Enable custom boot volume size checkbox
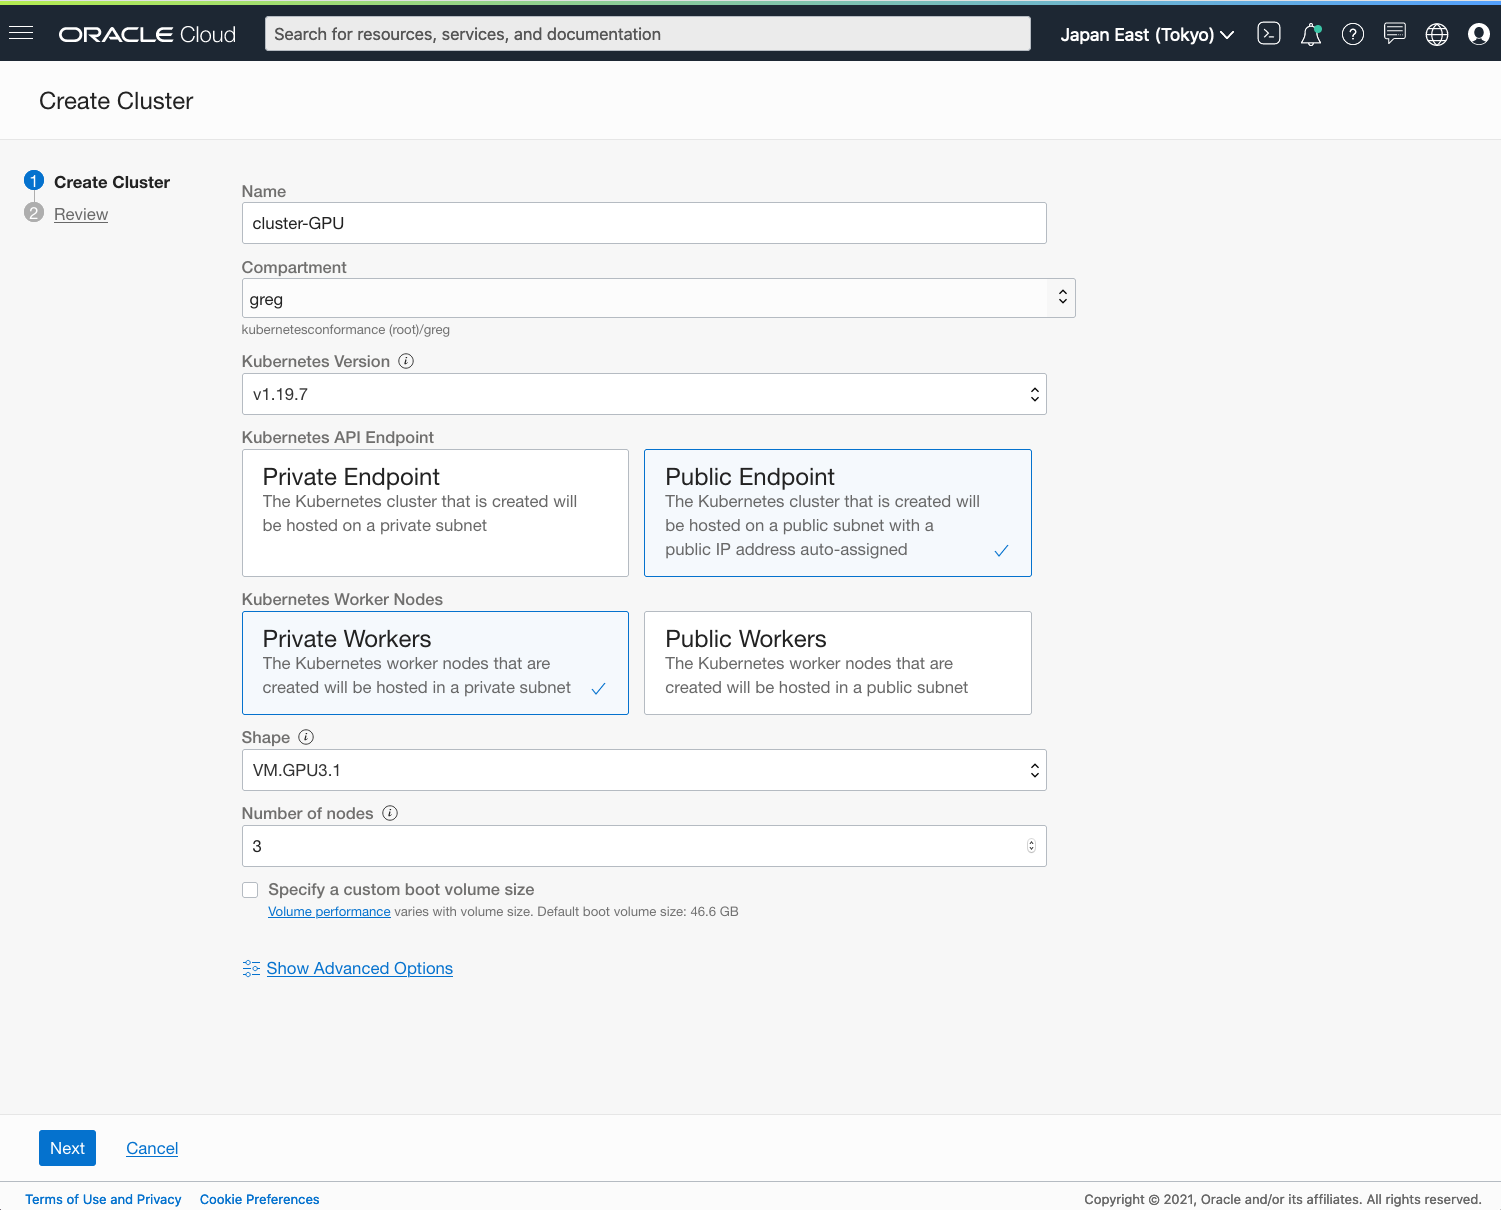This screenshot has height=1210, width=1501. (x=249, y=889)
